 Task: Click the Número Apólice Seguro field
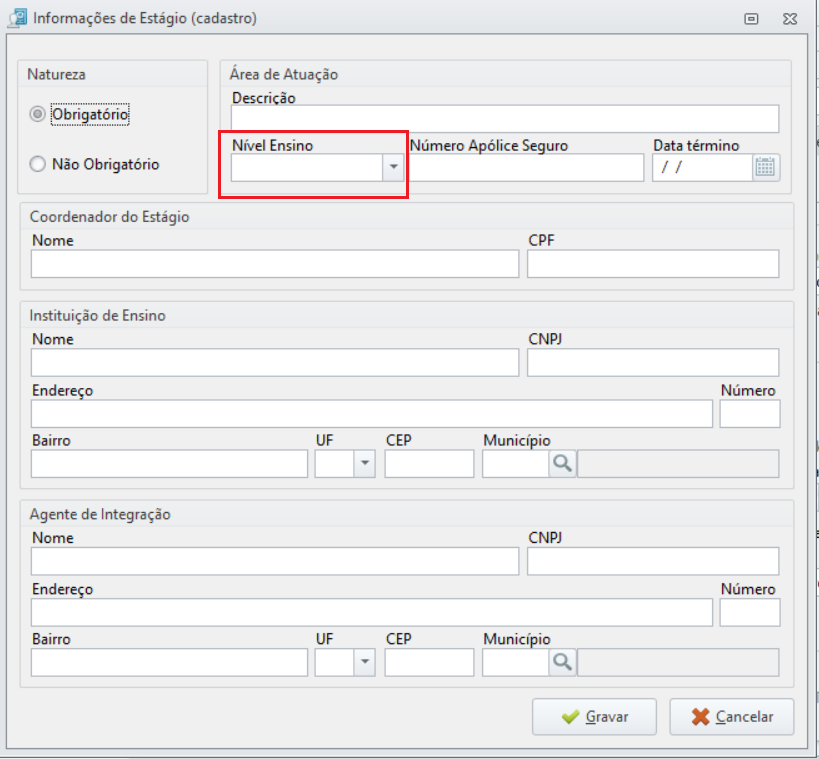(x=526, y=168)
